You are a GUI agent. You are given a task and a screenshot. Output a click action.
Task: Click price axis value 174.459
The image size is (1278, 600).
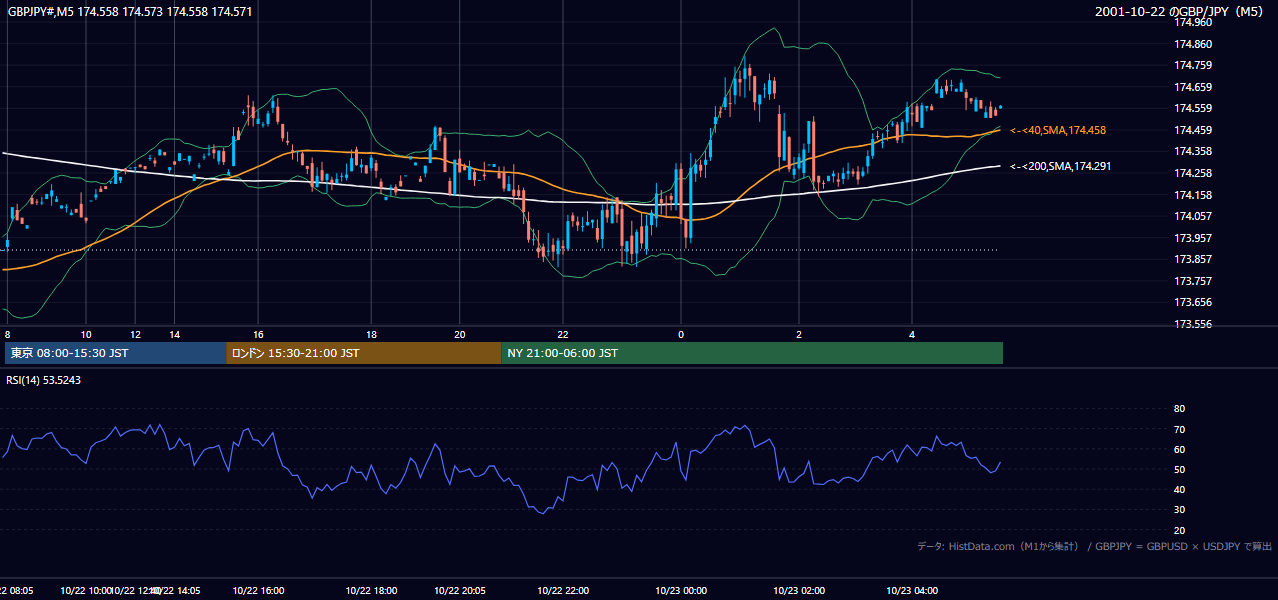point(1192,130)
